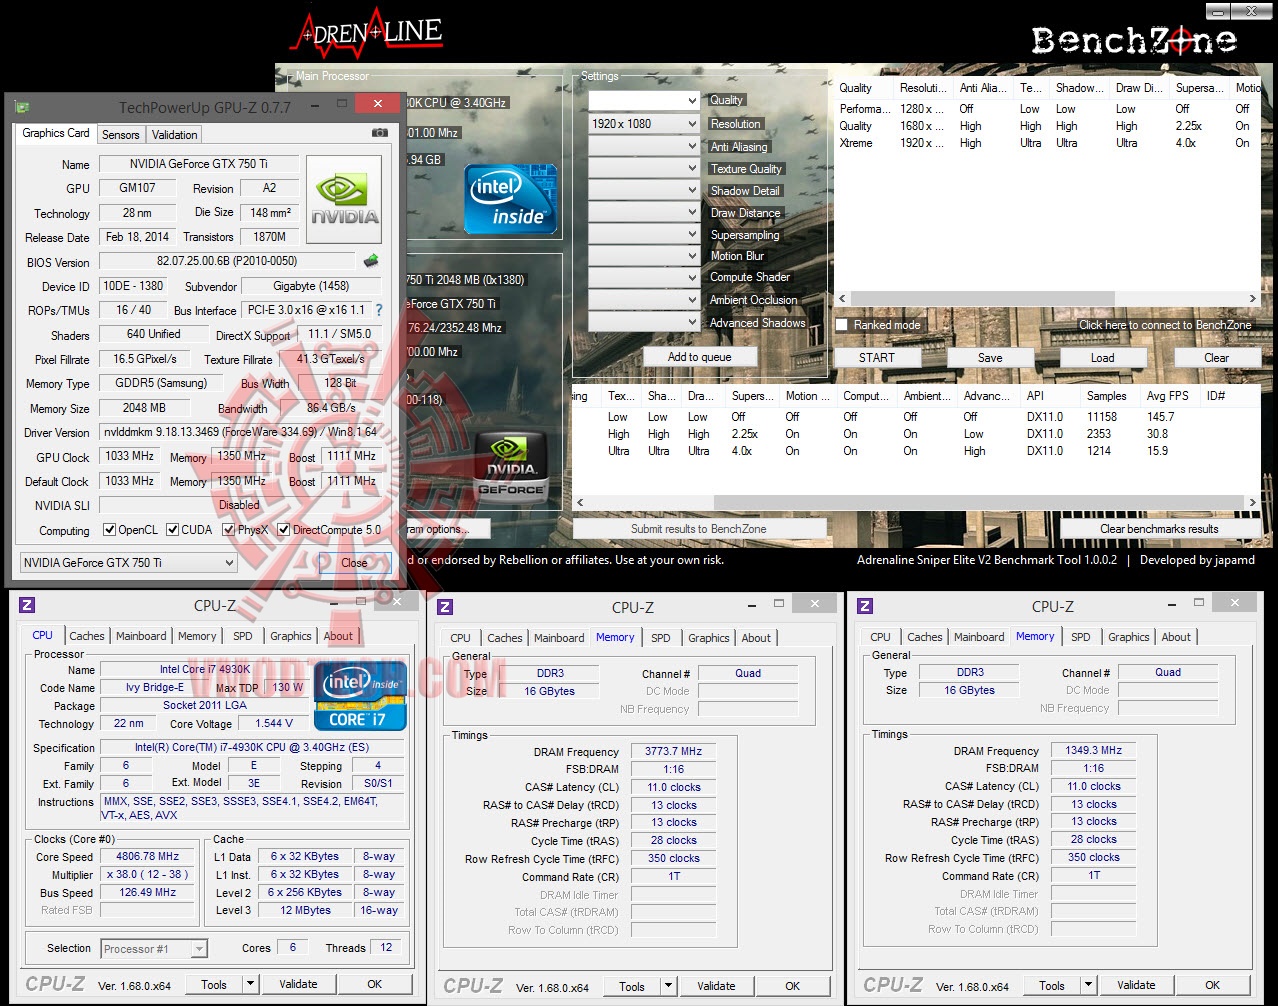Click the Adrenaline logo at top
This screenshot has height=1006, width=1278.
coord(366,31)
